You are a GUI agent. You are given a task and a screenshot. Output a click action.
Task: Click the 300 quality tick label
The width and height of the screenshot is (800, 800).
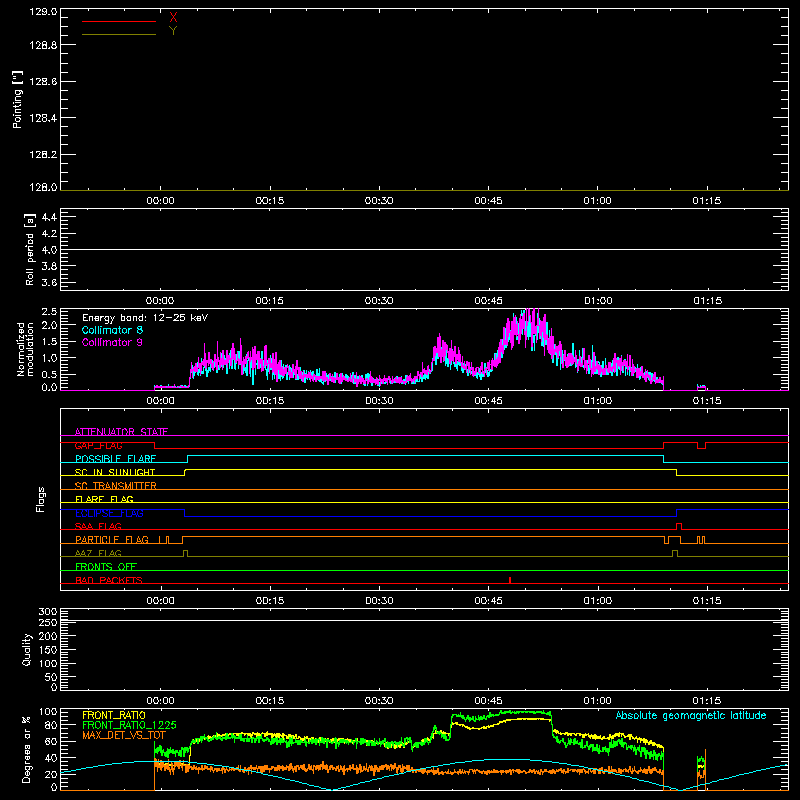coord(48,612)
